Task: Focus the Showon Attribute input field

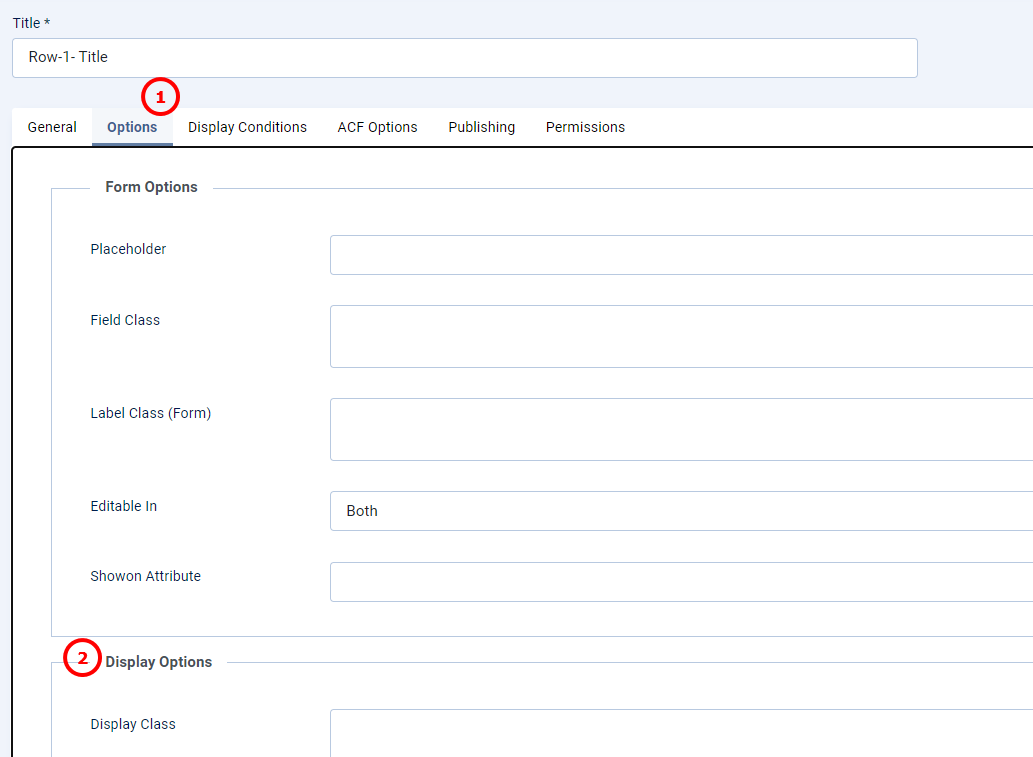Action: (681, 582)
